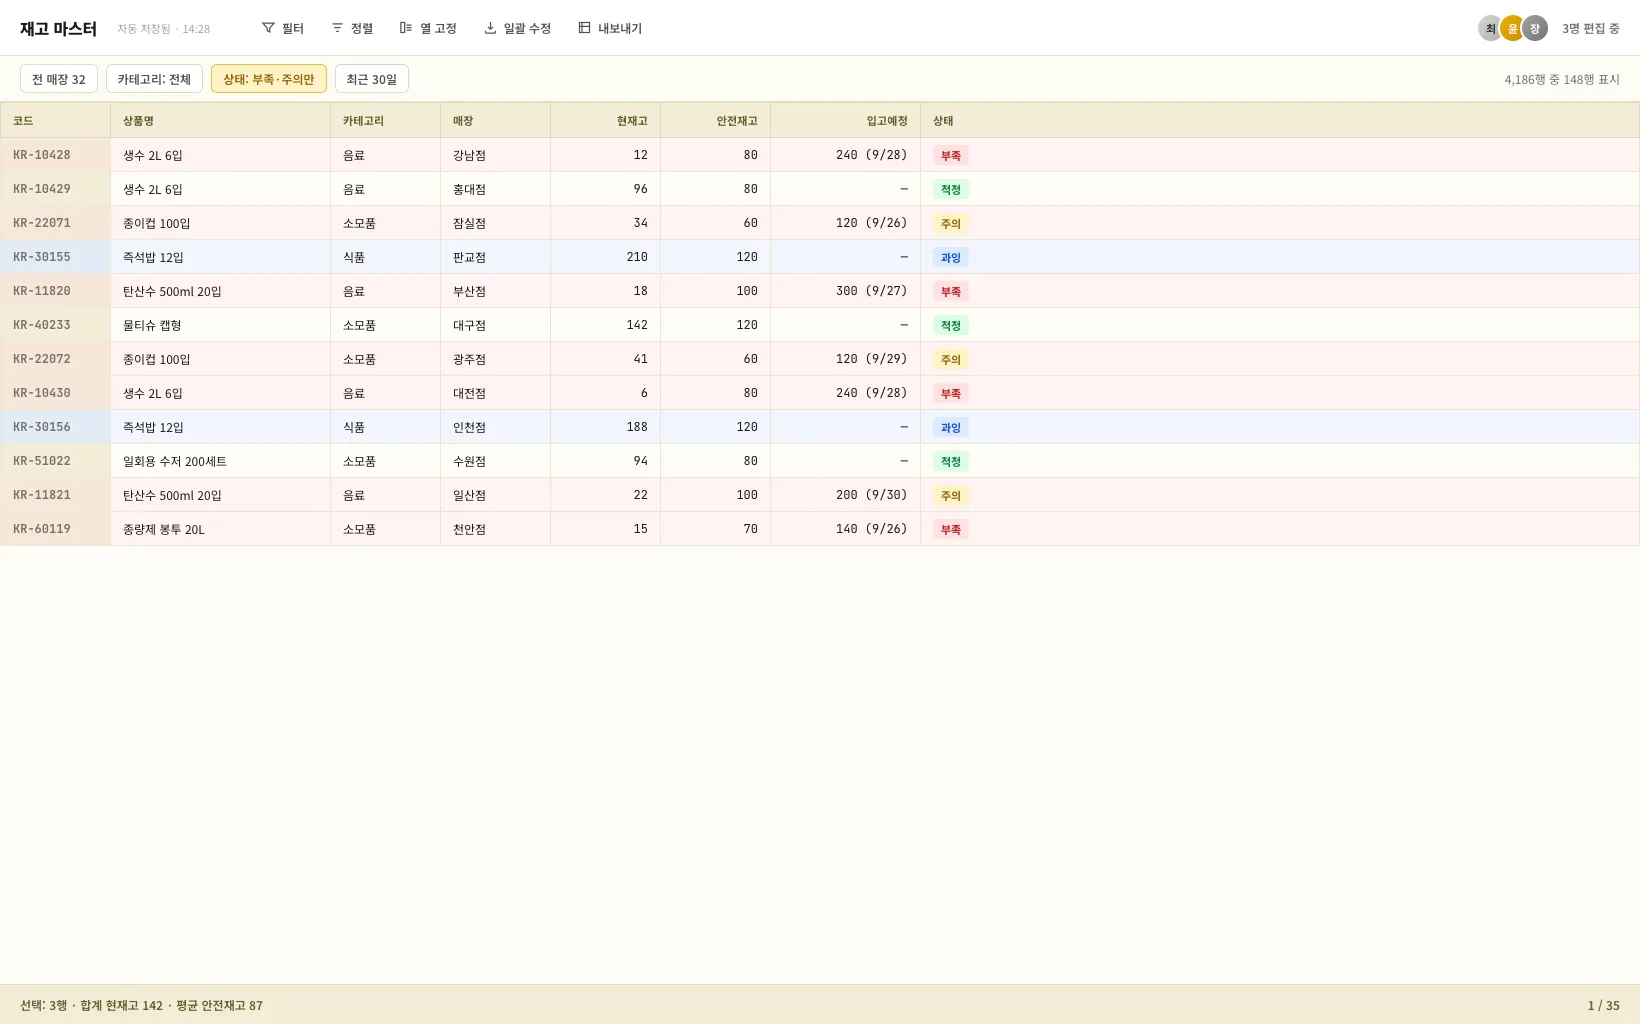
Task: Click the bulk edit icon
Action: tap(490, 28)
